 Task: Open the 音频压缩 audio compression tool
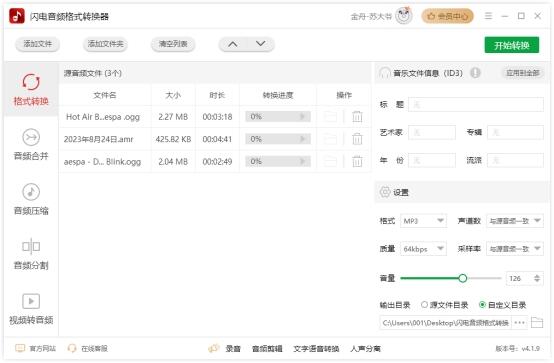tap(31, 199)
